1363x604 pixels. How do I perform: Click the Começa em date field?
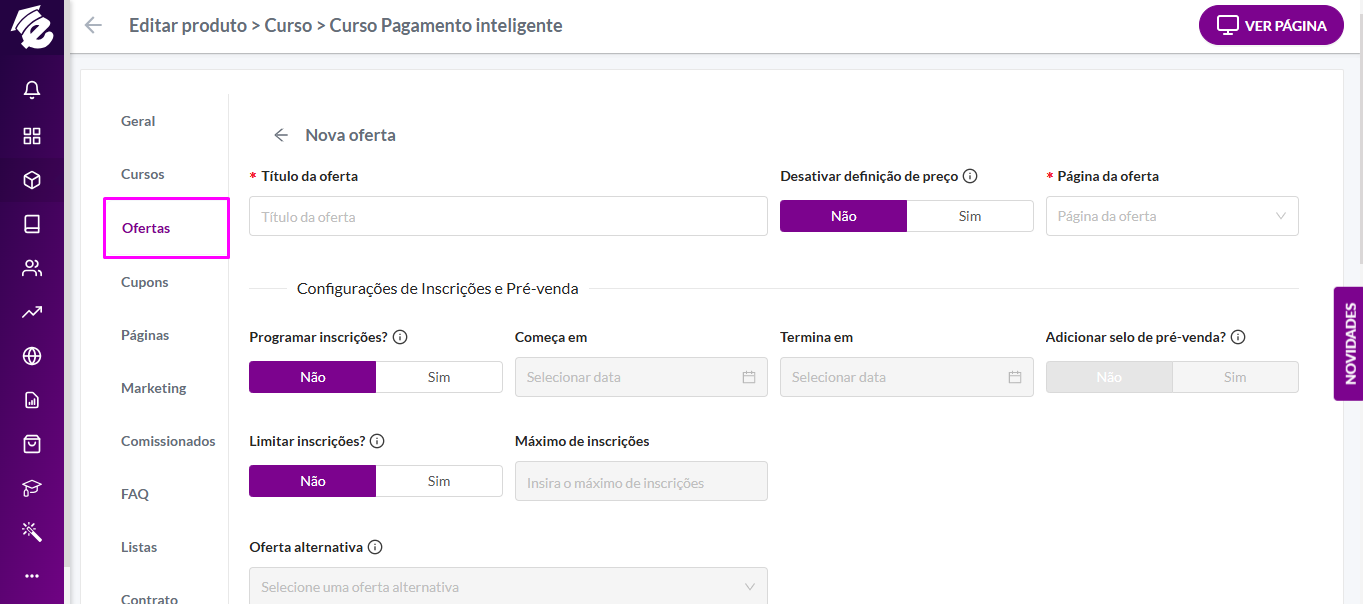[x=641, y=377]
